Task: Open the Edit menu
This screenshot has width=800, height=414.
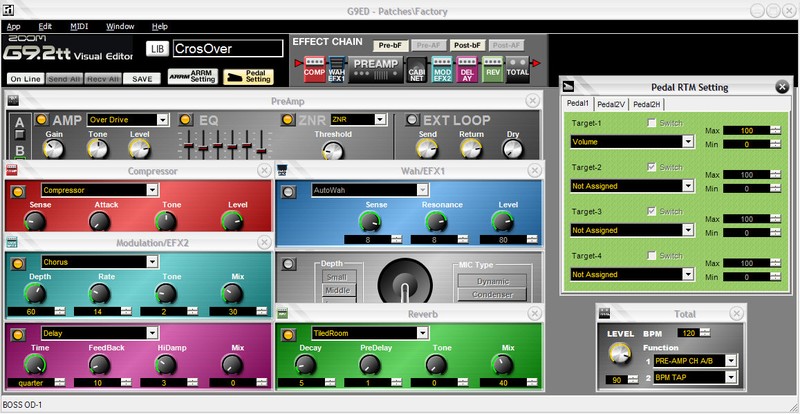Action: 45,27
